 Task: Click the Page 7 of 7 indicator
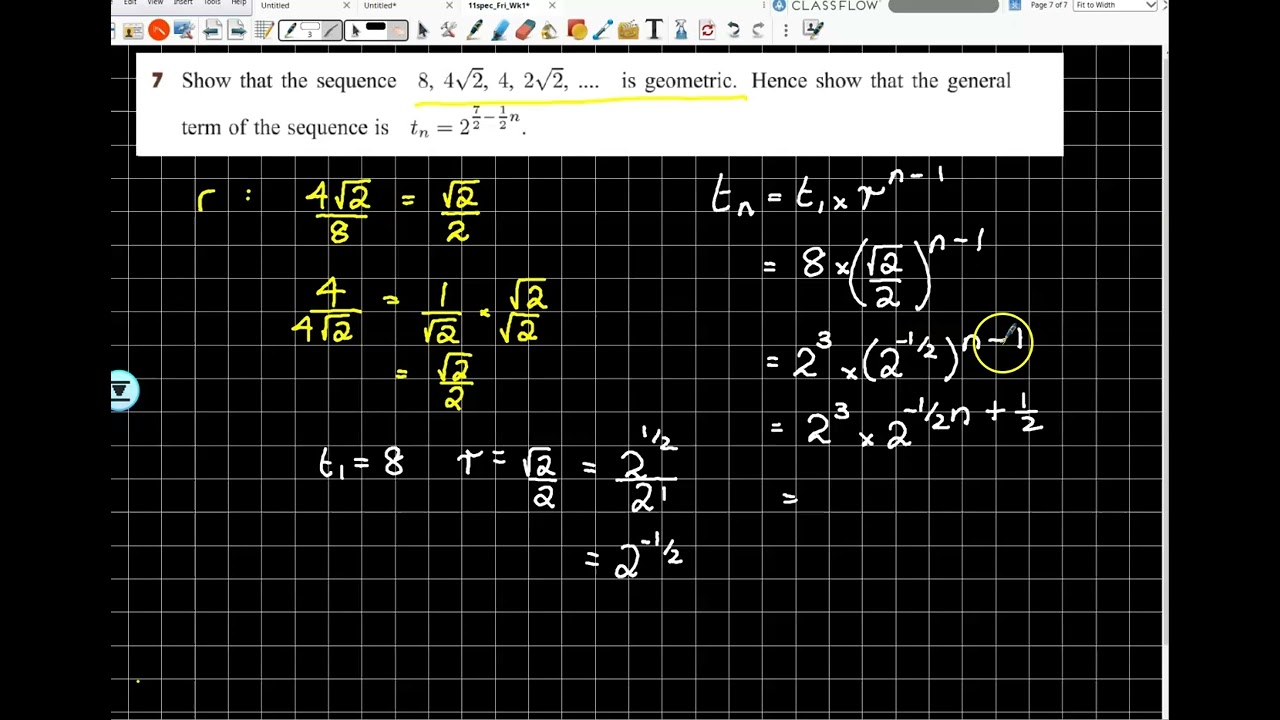1049,5
